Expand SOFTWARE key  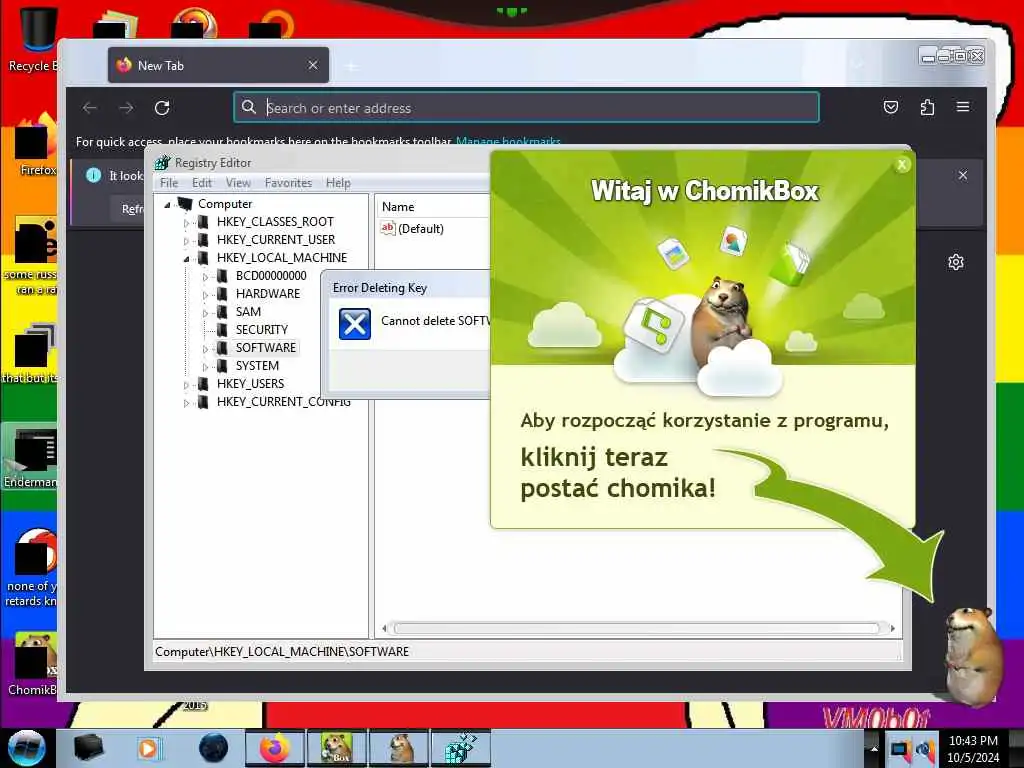click(205, 349)
